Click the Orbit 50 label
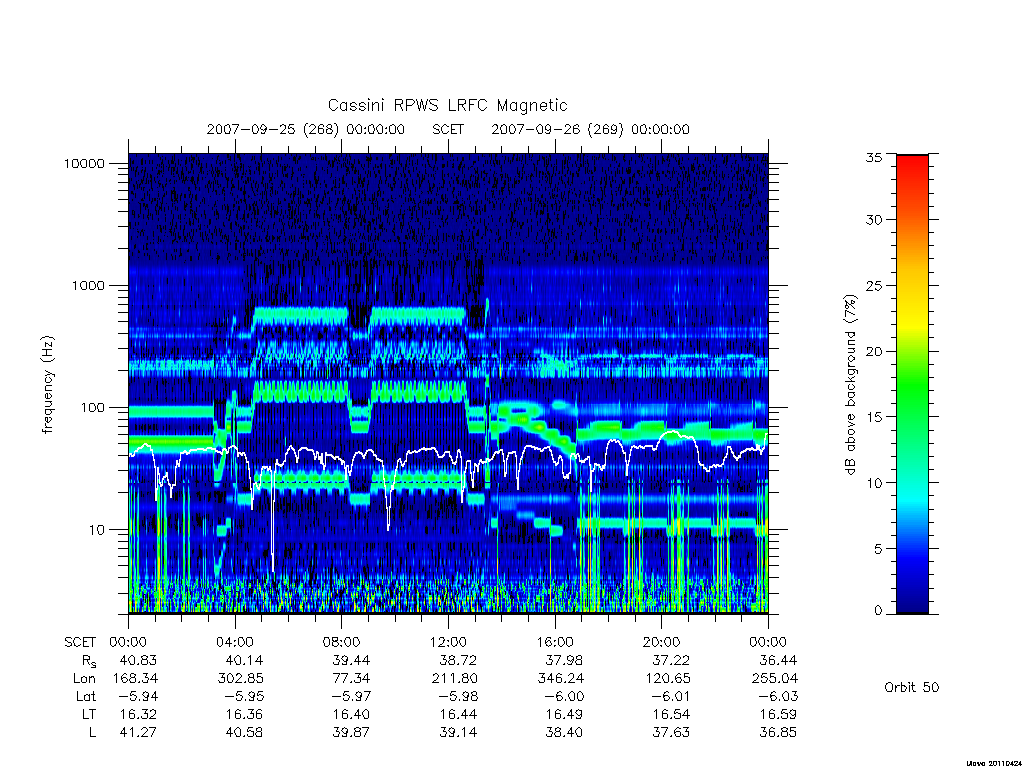This screenshot has width=1024, height=768. coord(912,687)
